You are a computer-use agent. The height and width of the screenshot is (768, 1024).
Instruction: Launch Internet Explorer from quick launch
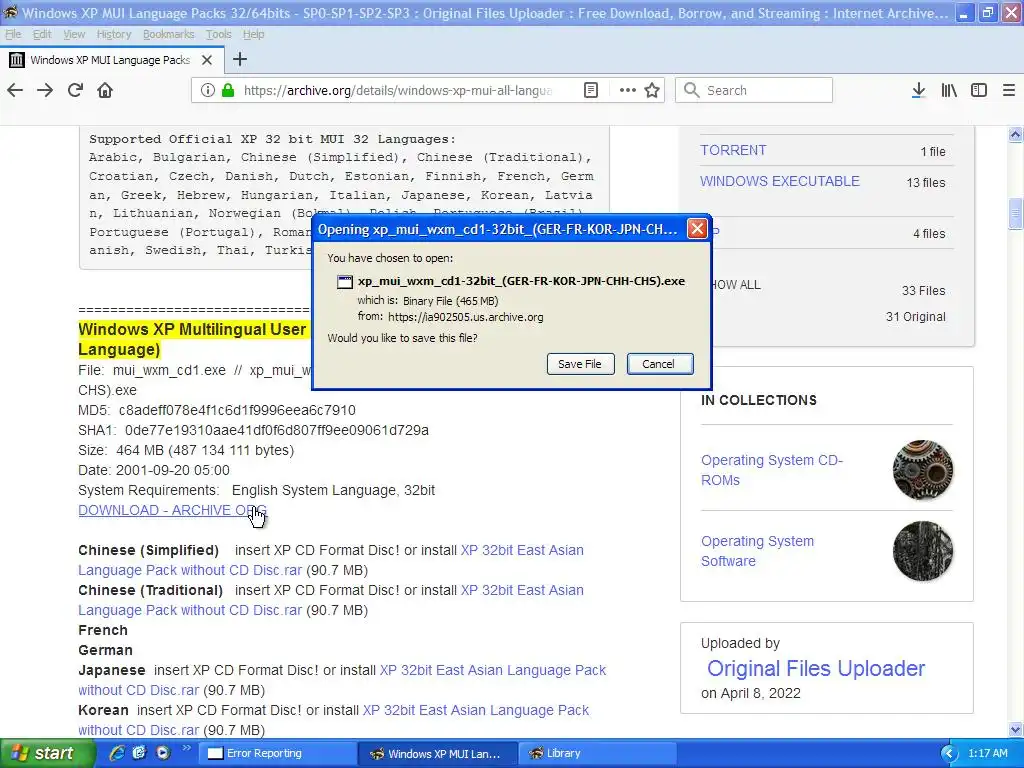click(x=116, y=753)
